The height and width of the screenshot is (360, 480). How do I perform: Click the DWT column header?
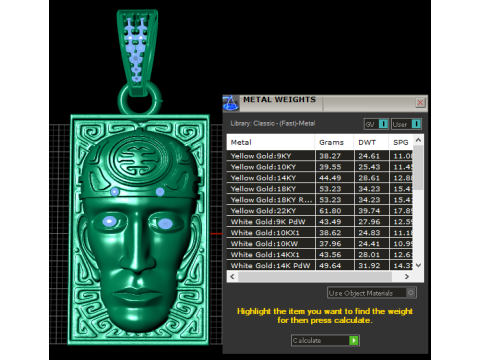(x=371, y=142)
